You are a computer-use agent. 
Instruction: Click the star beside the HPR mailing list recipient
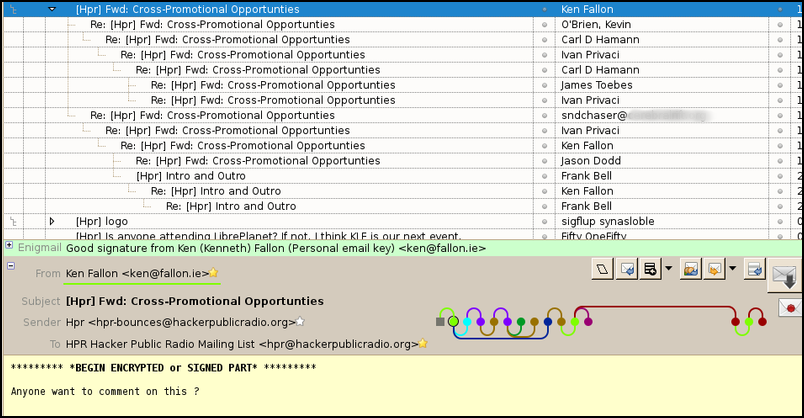423,344
